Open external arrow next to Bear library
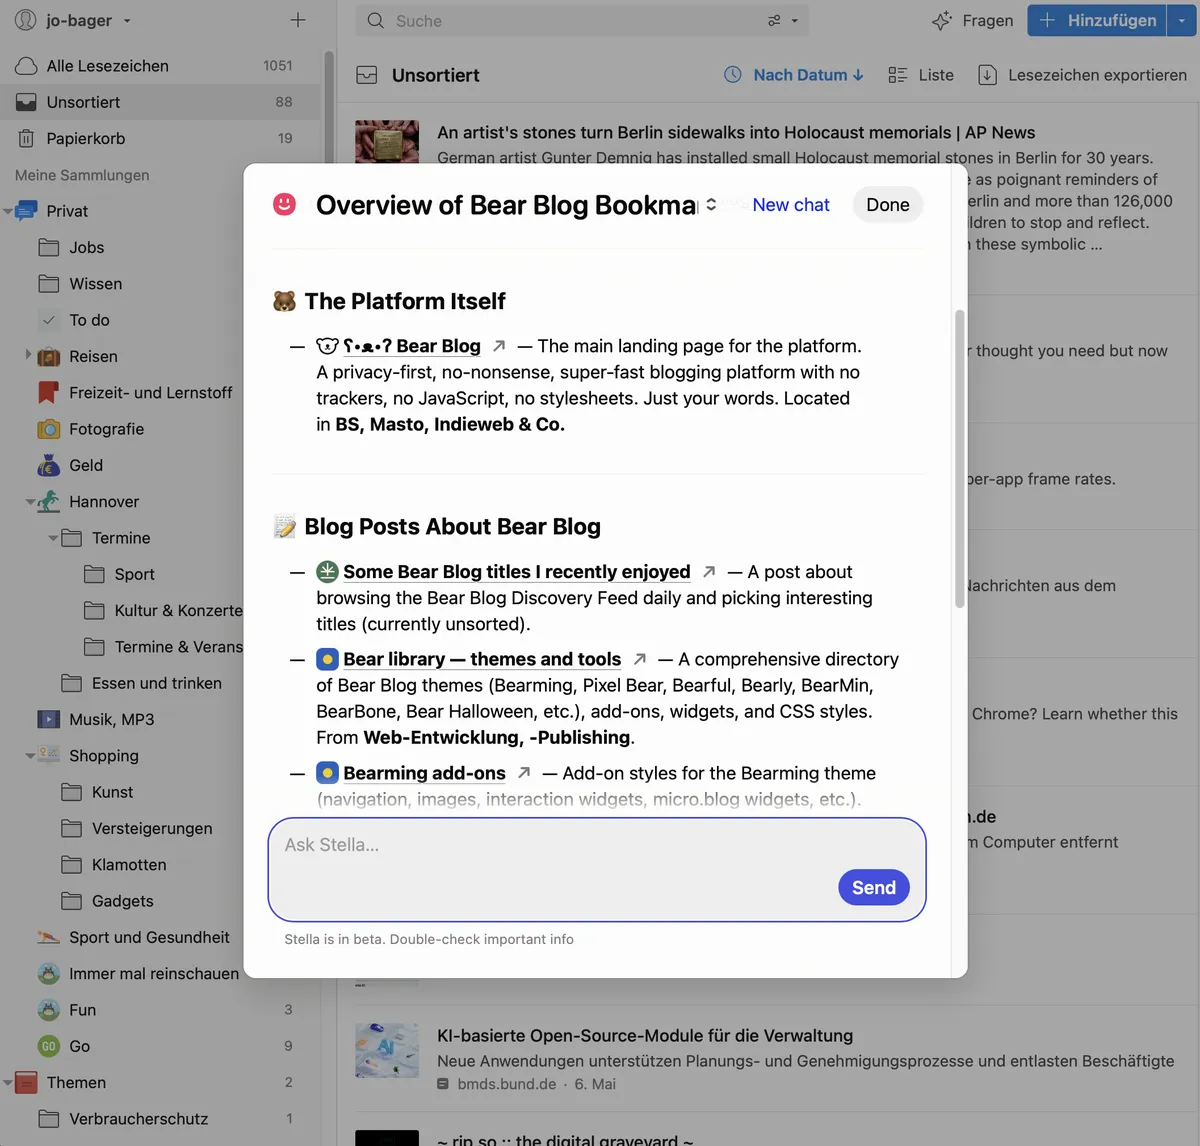The width and height of the screenshot is (1200, 1146). [x=640, y=659]
